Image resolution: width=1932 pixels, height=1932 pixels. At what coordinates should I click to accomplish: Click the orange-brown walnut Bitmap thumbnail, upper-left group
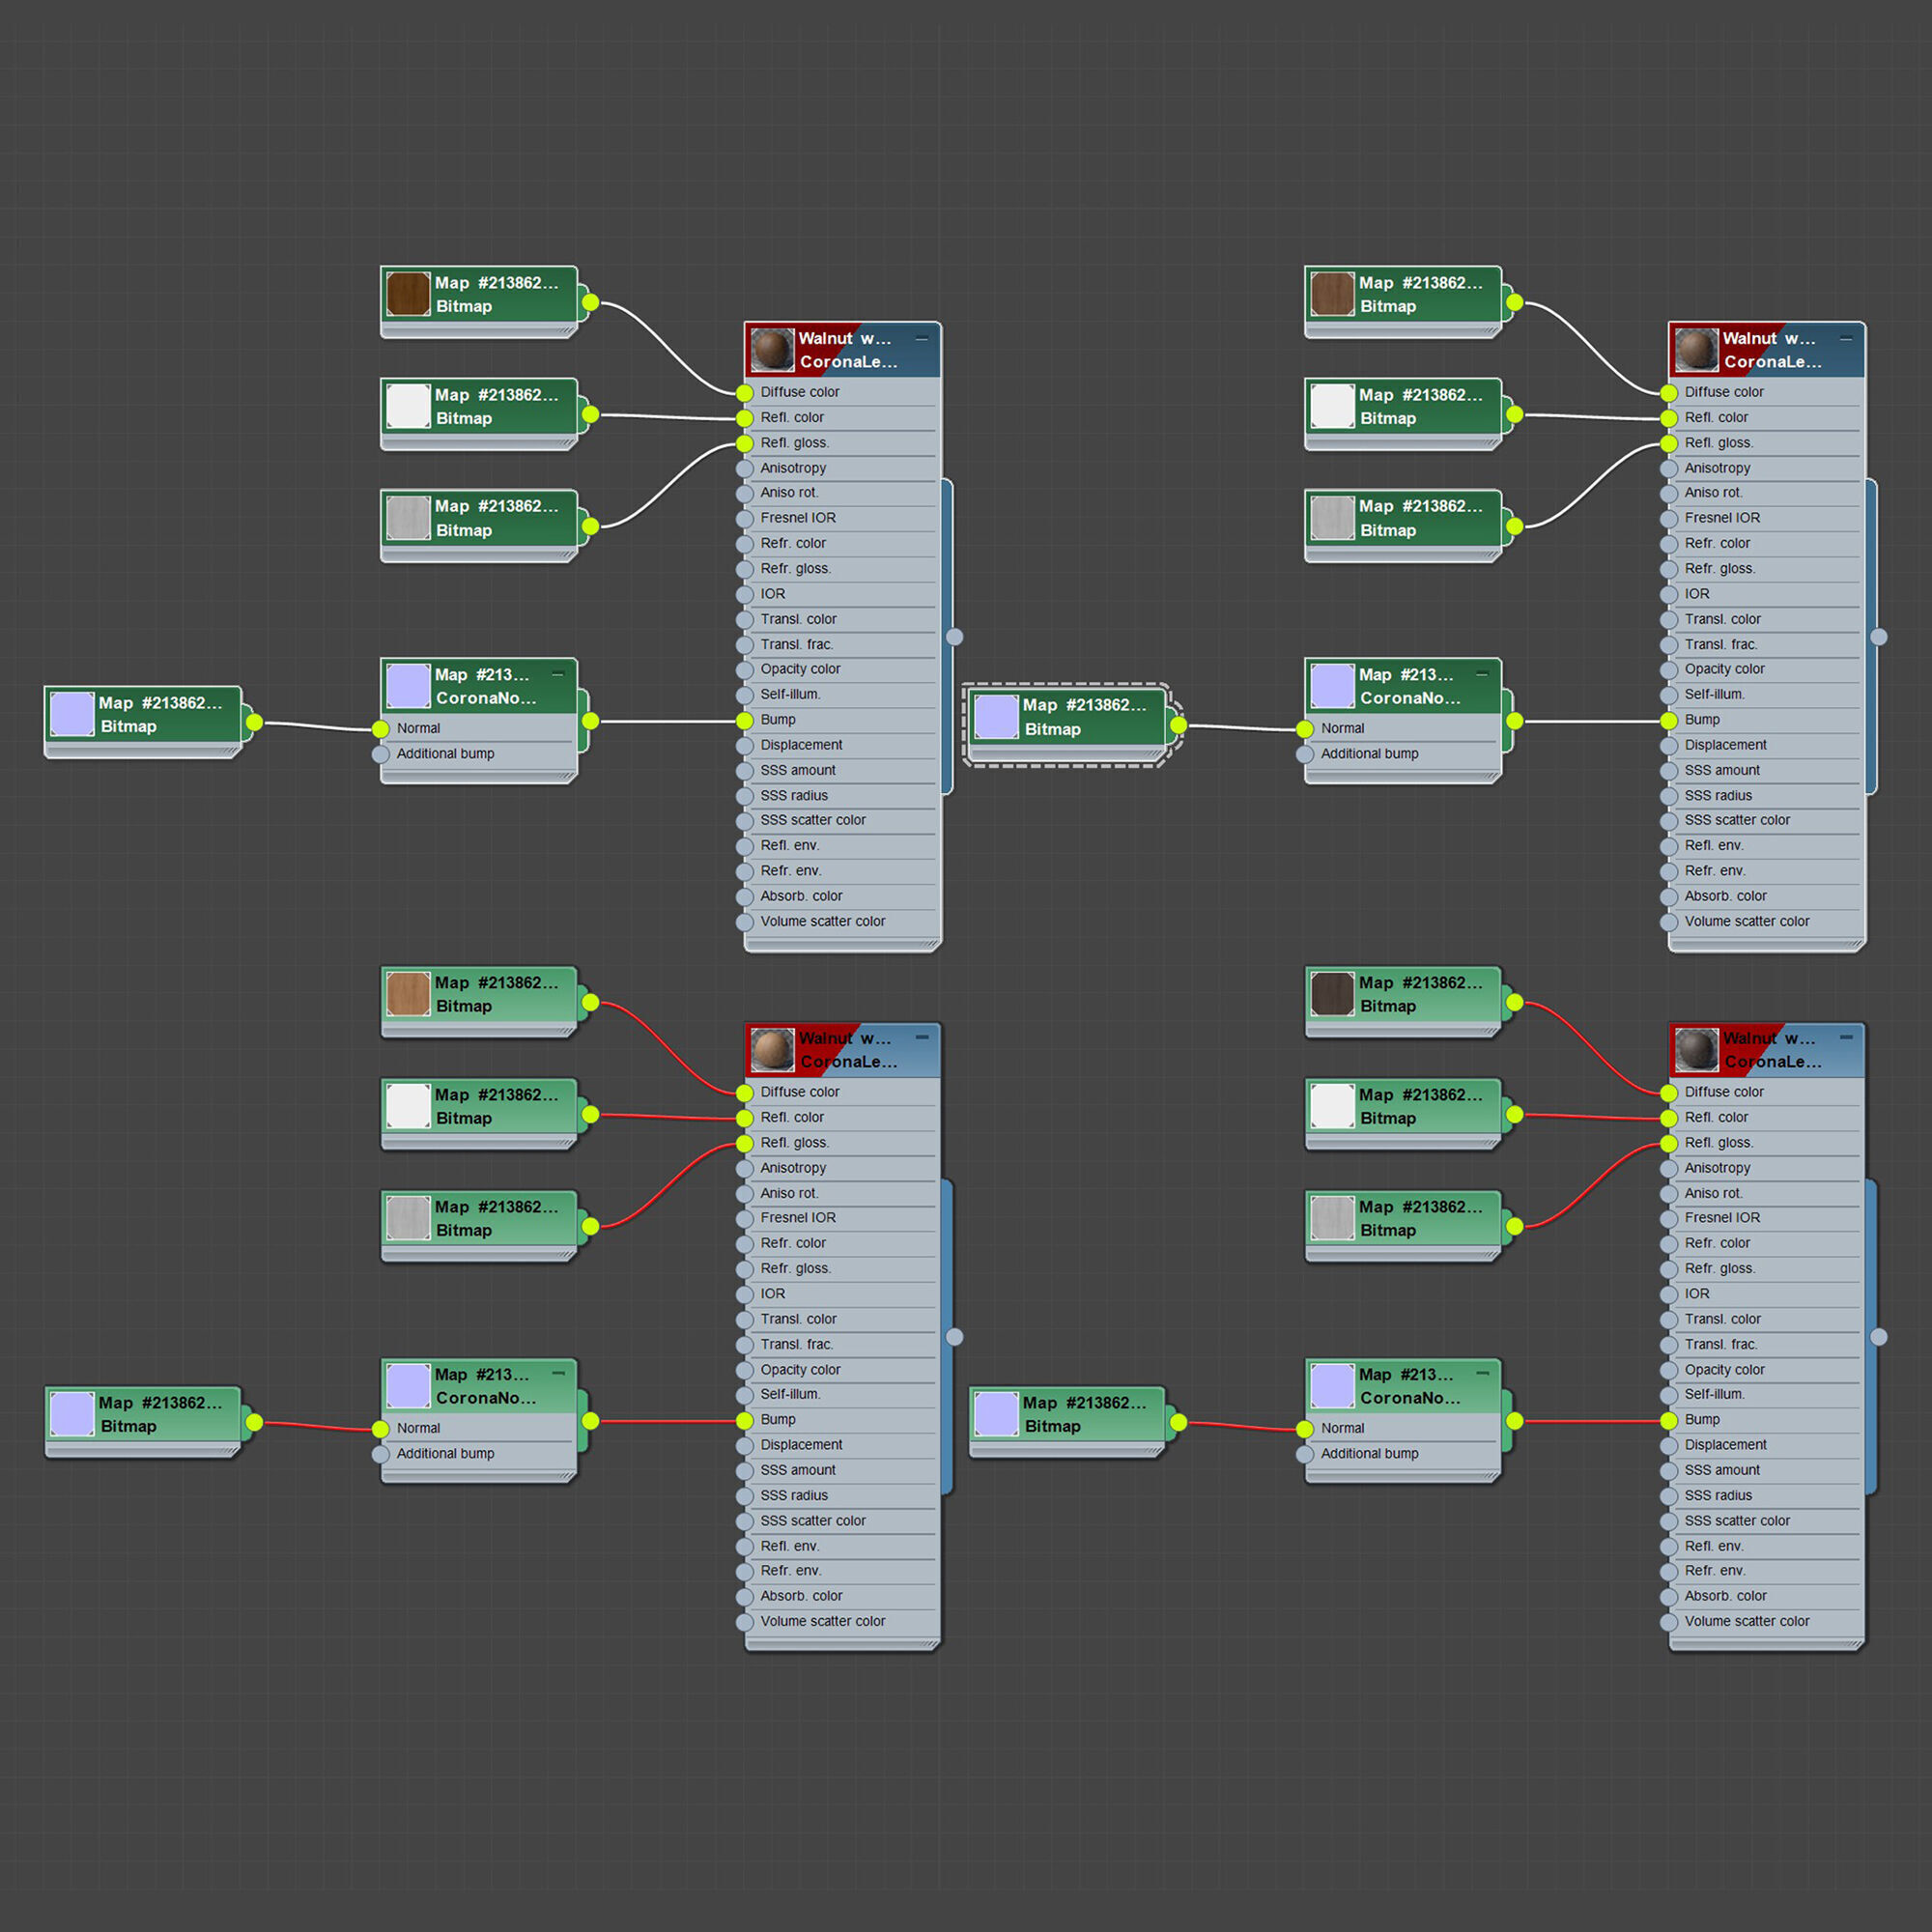pyautogui.click(x=408, y=294)
